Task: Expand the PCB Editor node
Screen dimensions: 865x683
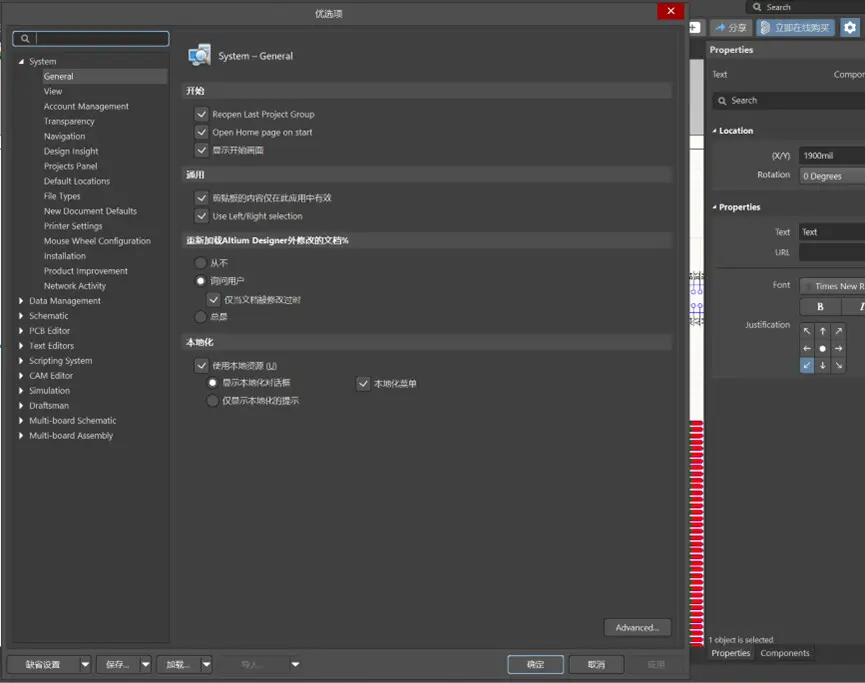Action: coord(21,330)
